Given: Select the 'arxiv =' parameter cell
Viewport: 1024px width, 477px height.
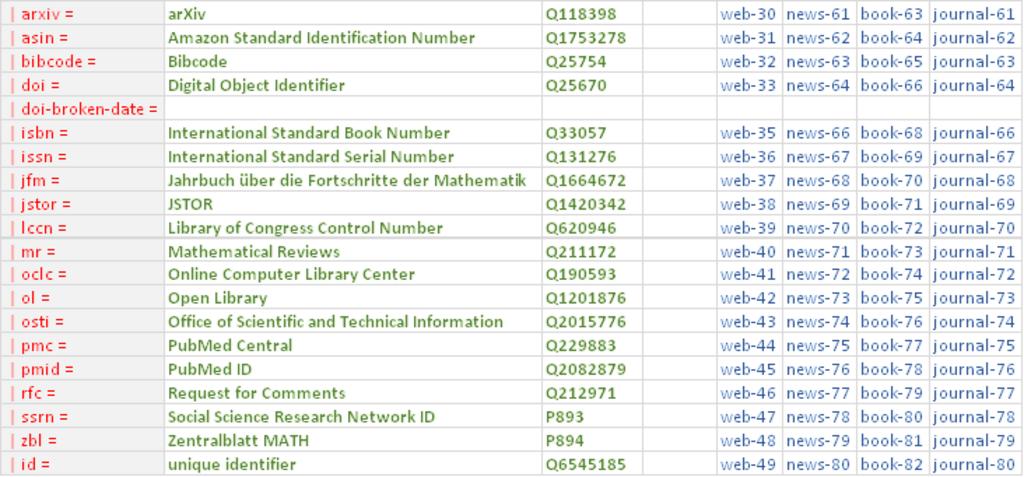Looking at the screenshot, I should click(x=82, y=14).
